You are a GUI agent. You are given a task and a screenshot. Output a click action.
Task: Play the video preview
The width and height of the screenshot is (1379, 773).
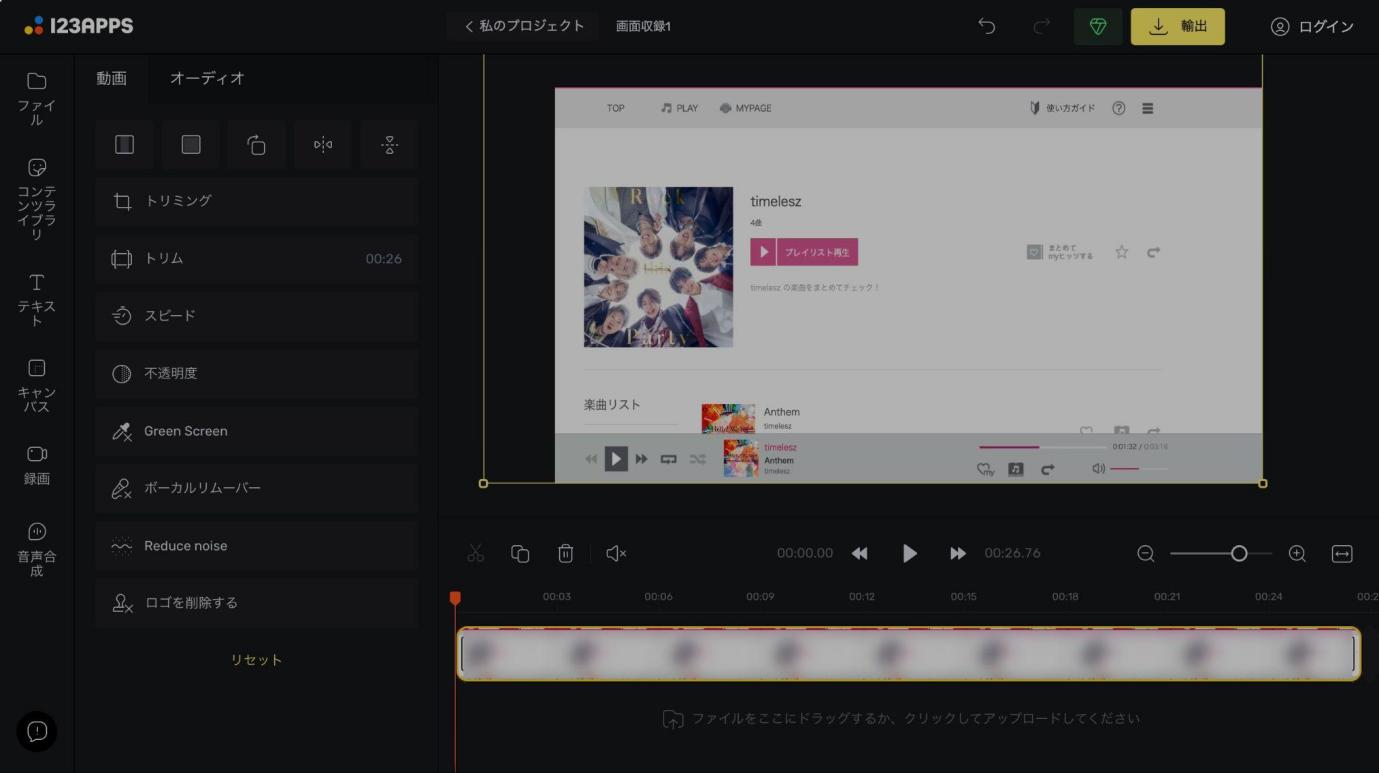909,553
